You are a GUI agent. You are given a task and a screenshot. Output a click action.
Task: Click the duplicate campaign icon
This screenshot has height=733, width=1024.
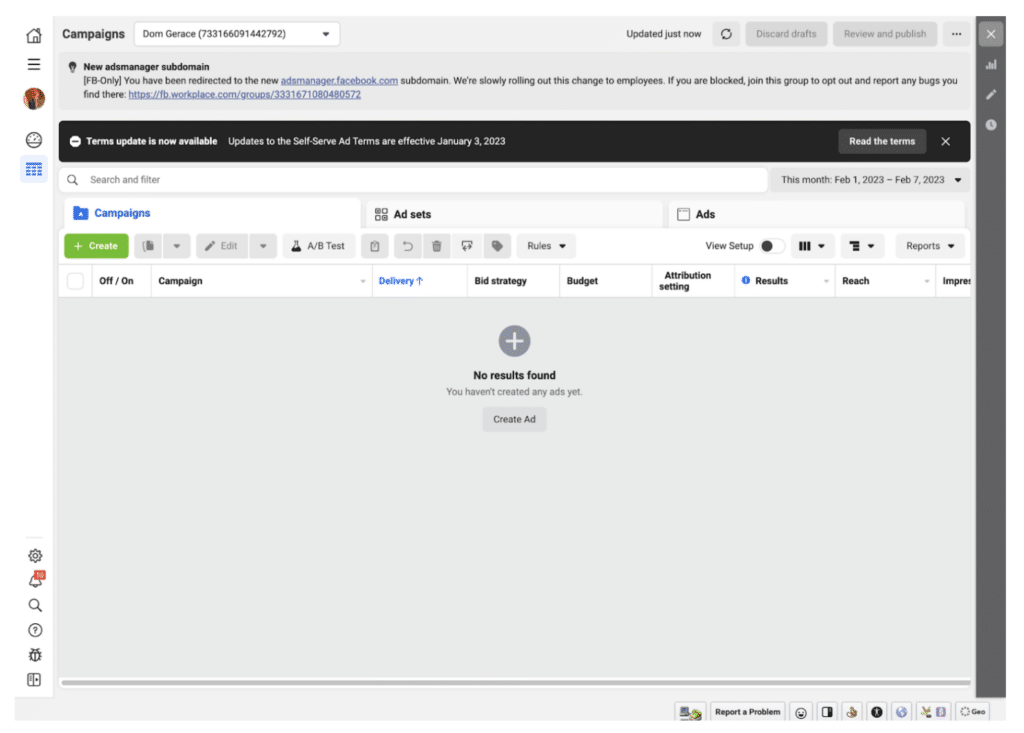pyautogui.click(x=148, y=246)
